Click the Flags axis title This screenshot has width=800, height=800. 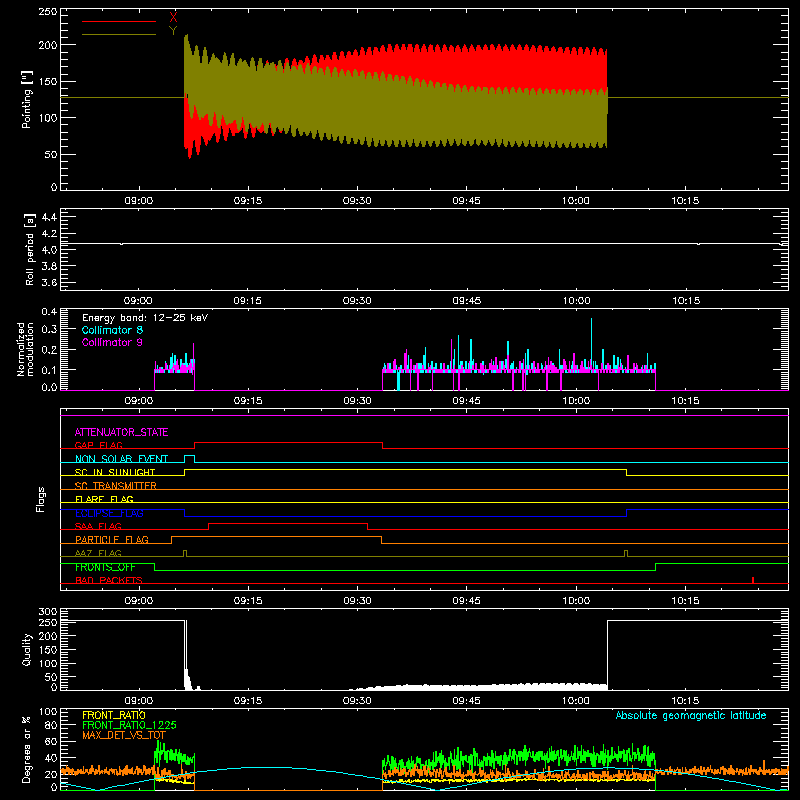click(x=40, y=499)
